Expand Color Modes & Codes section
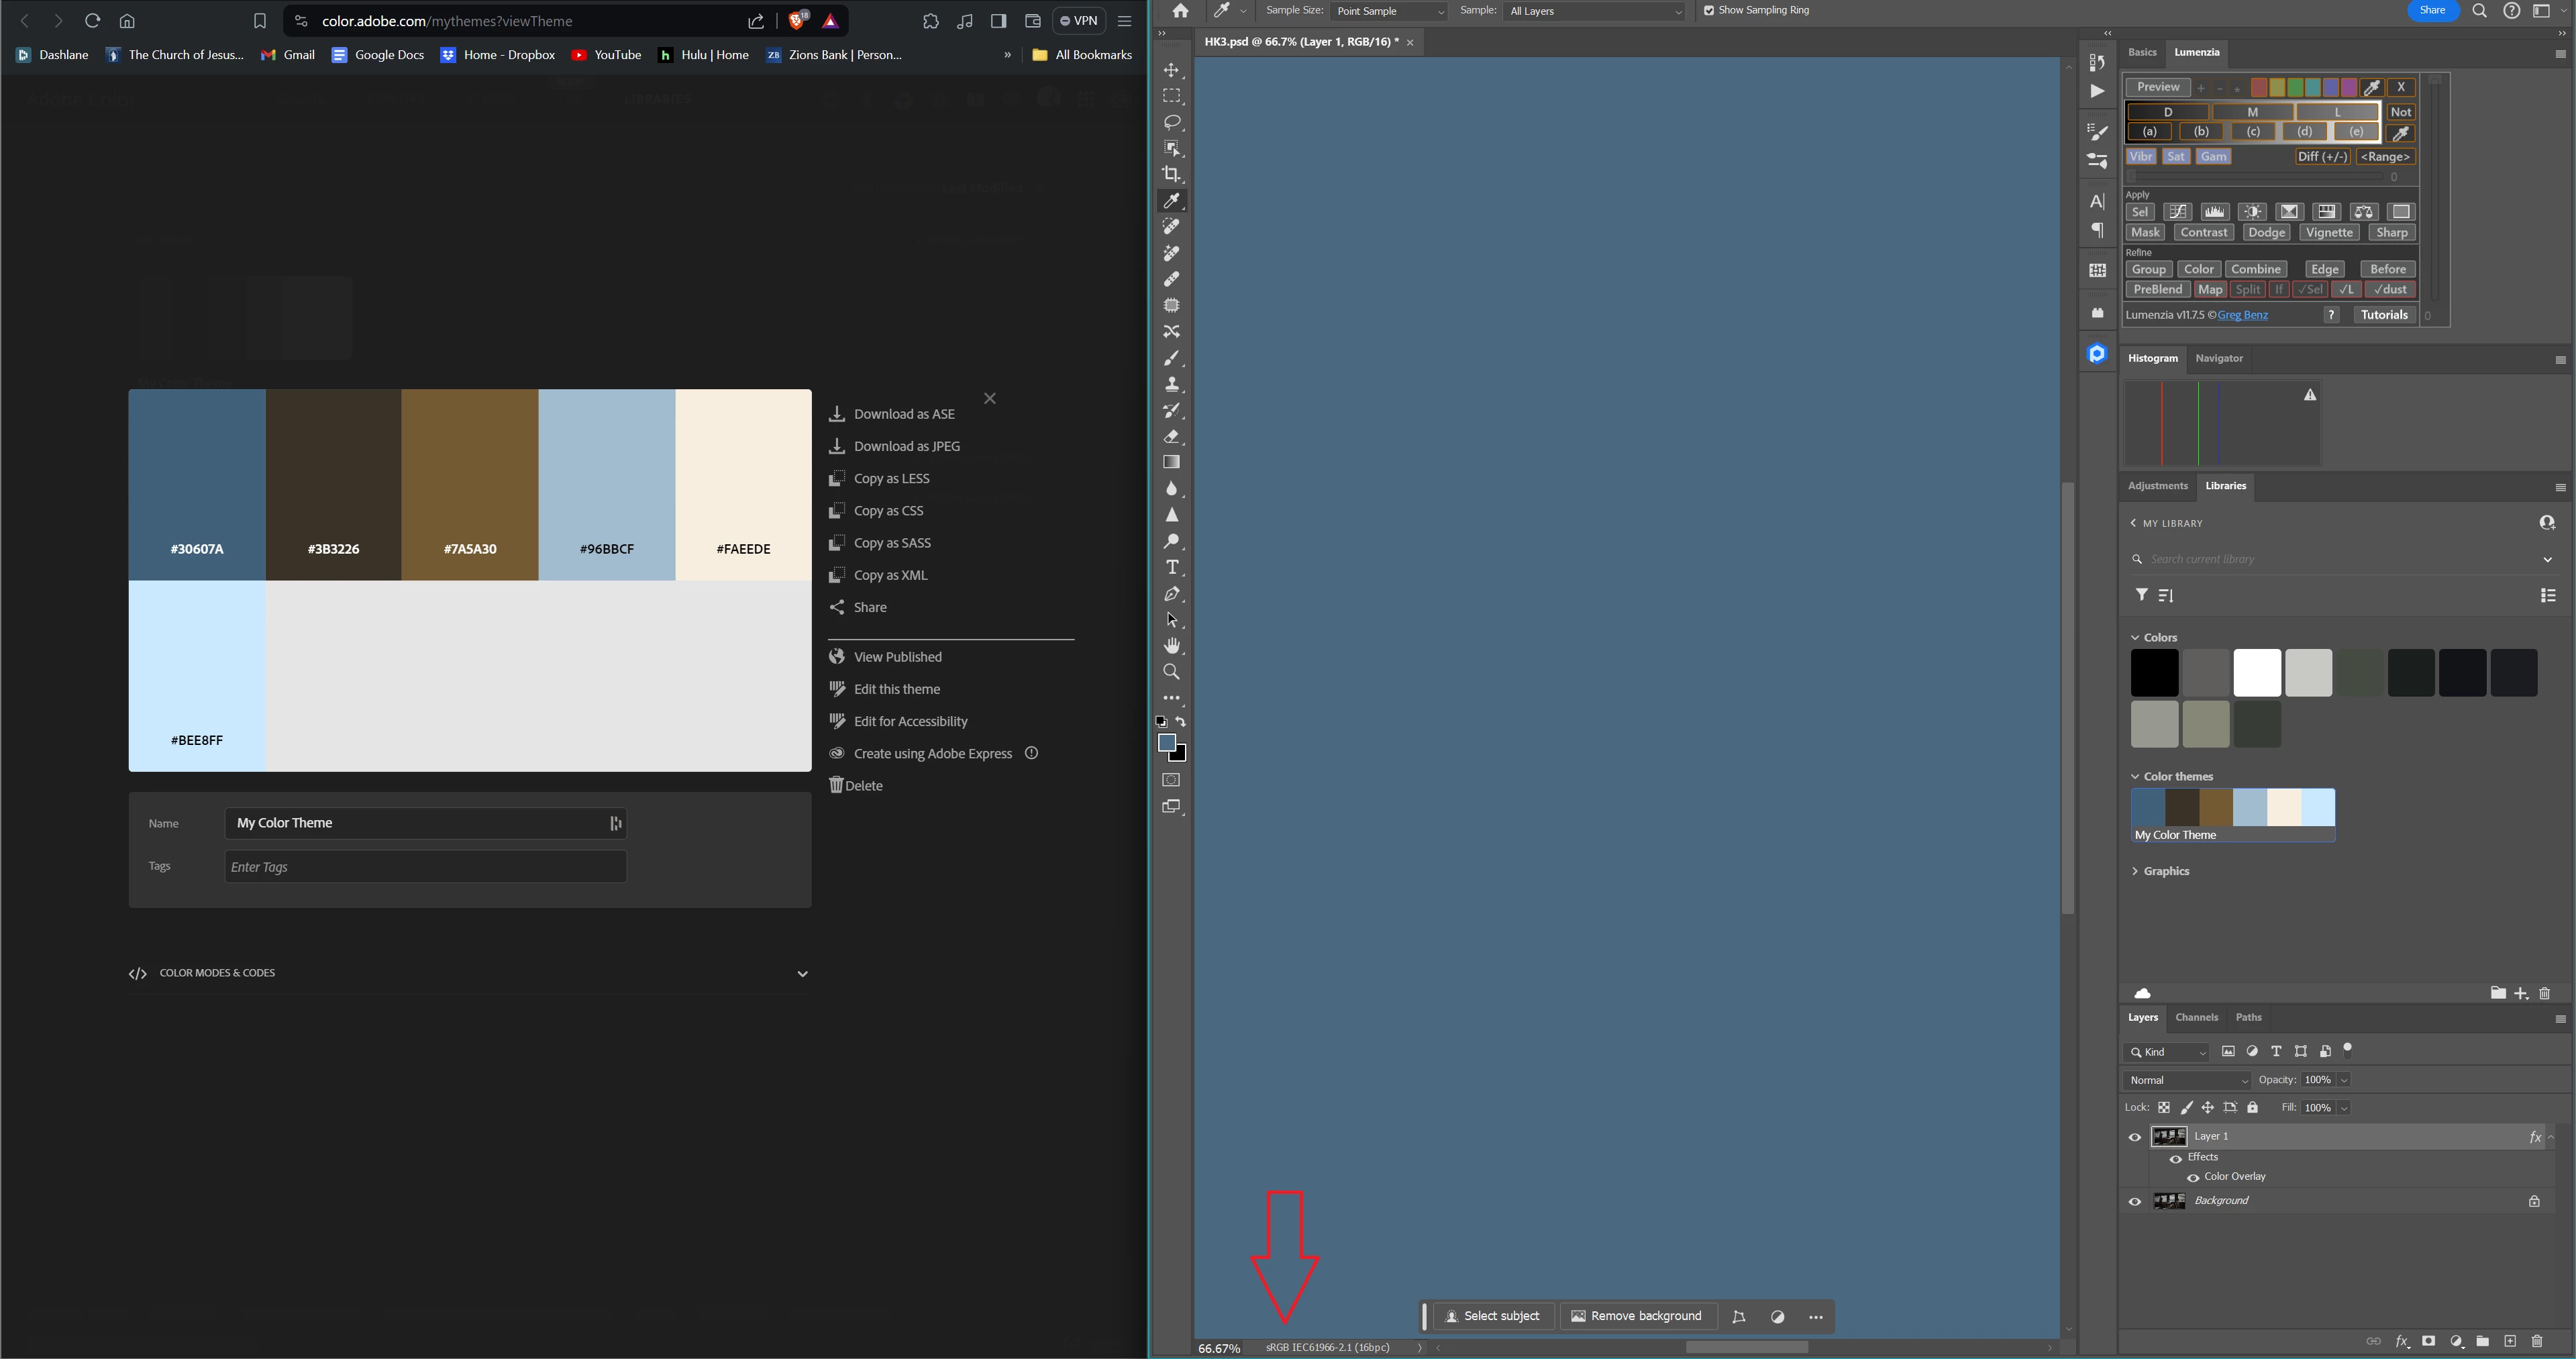 [801, 973]
